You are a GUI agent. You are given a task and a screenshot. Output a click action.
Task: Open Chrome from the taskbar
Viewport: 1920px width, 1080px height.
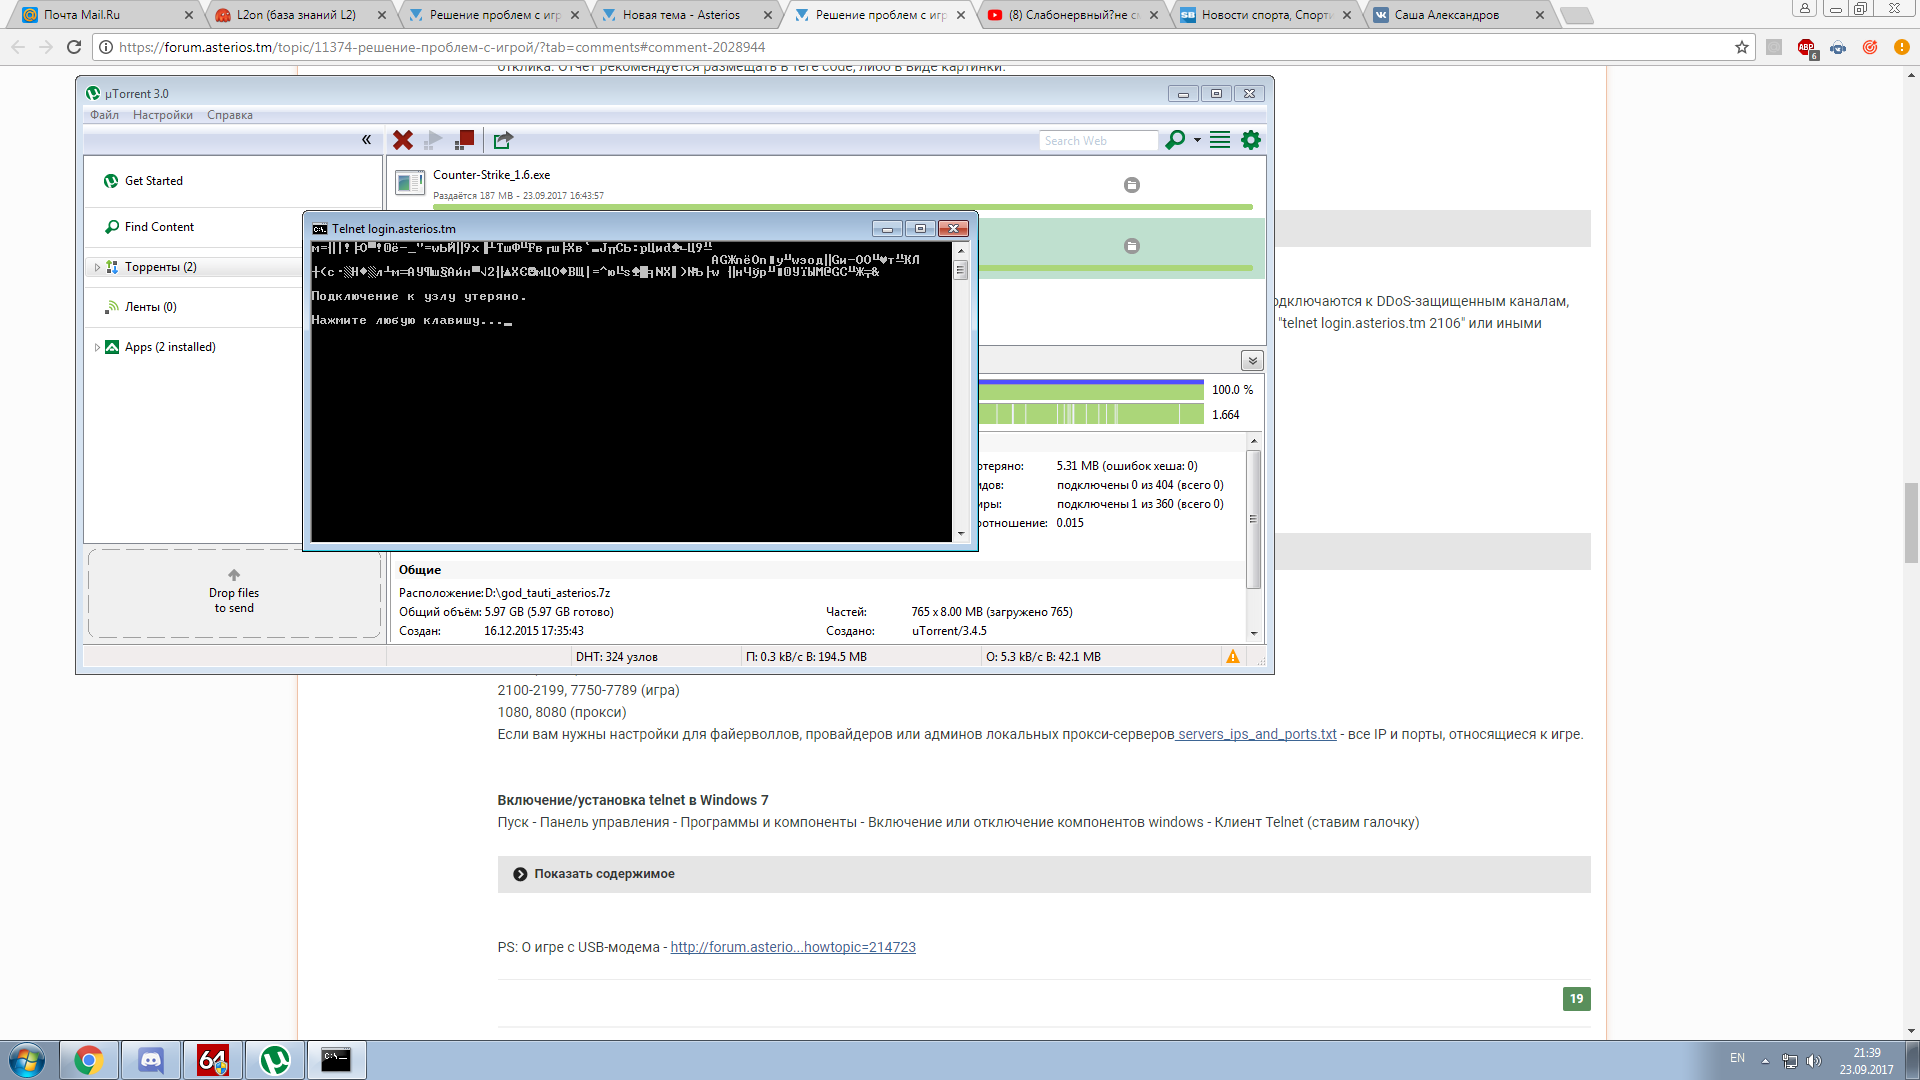point(89,1060)
